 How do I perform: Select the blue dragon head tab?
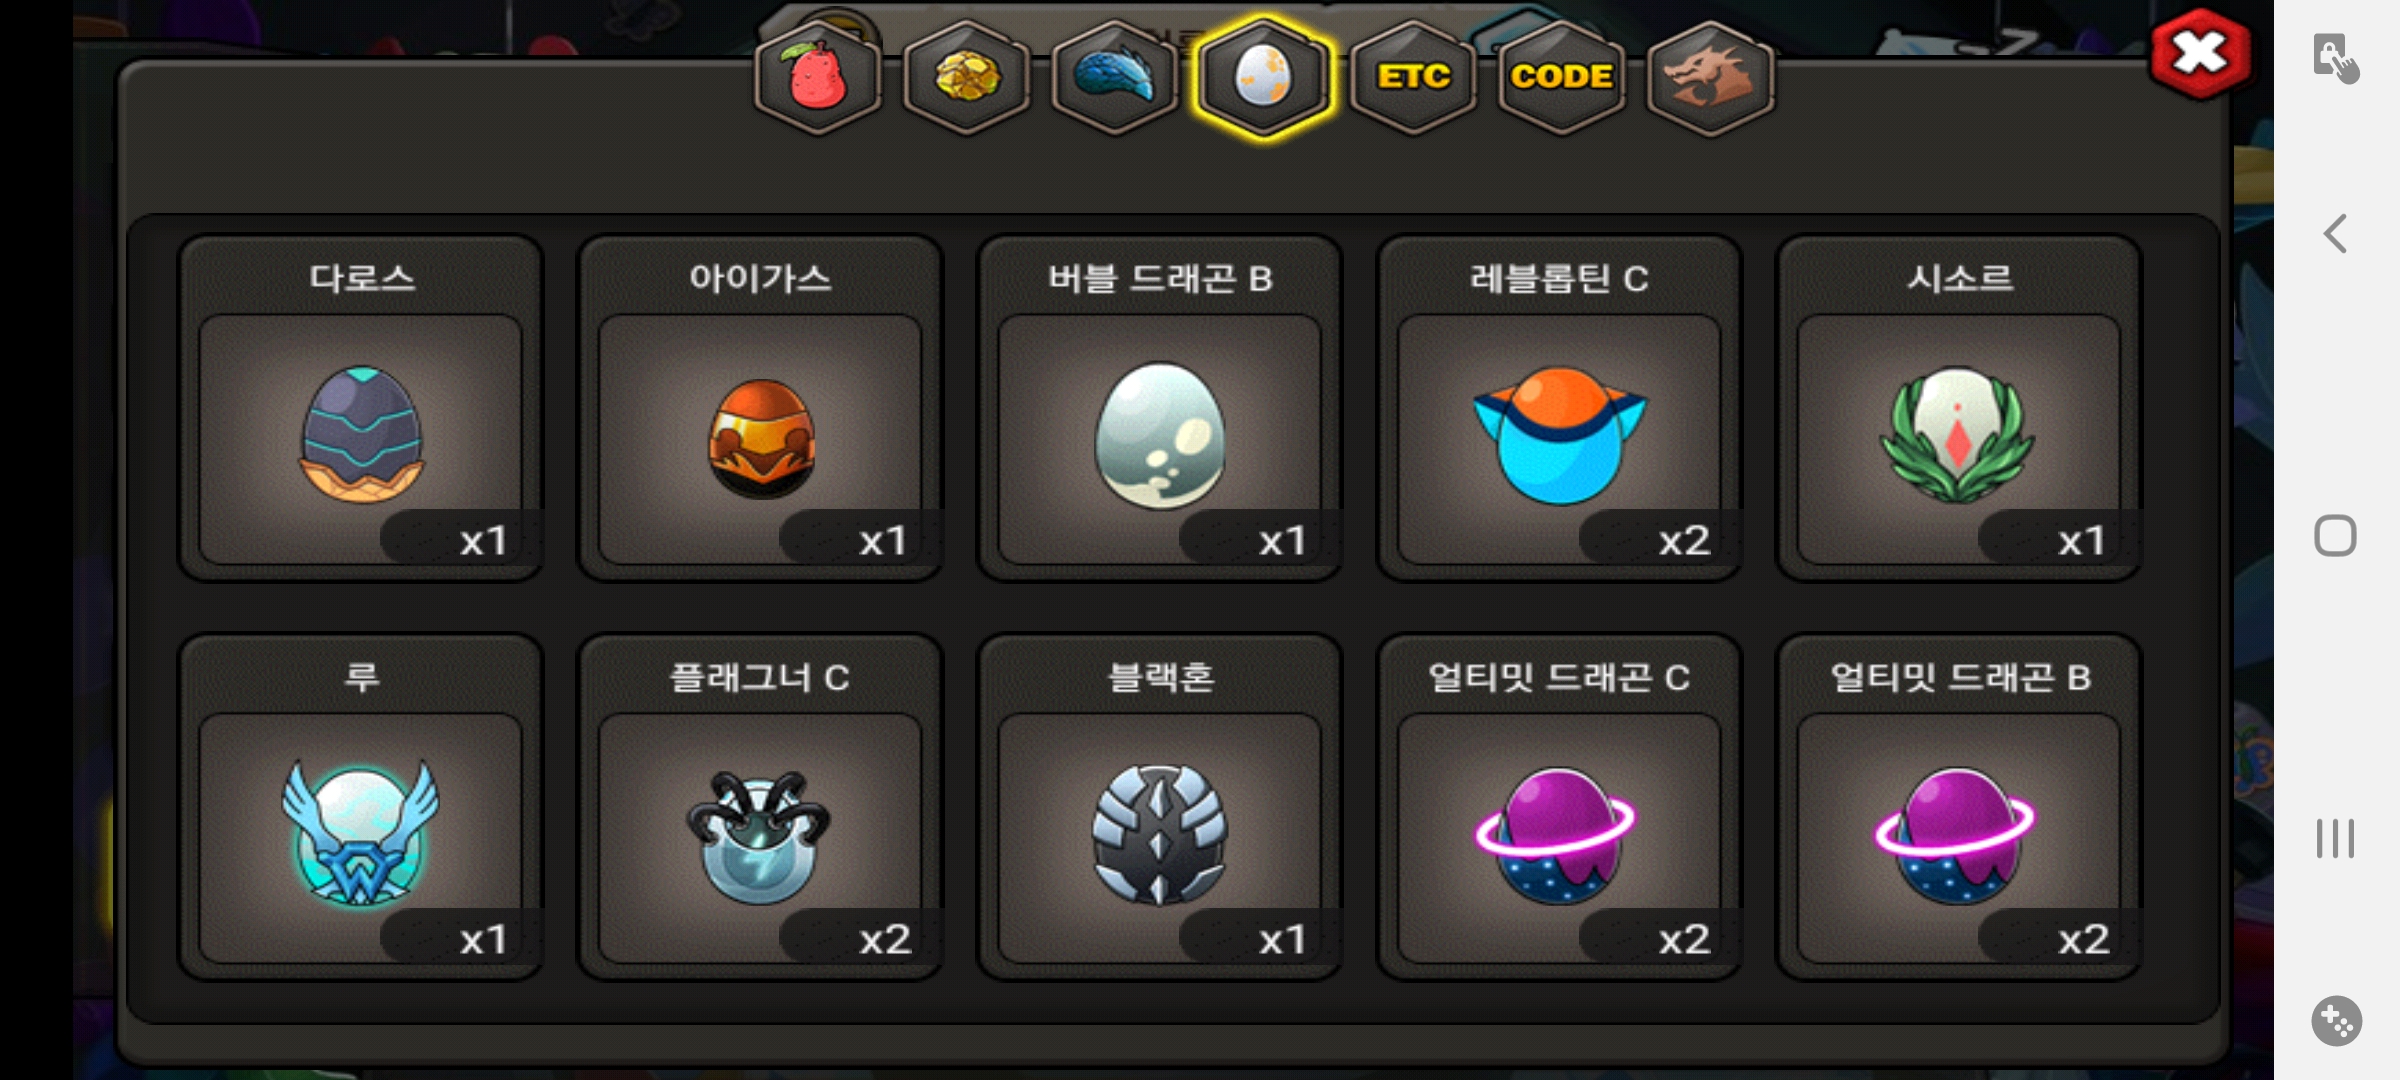tap(1115, 78)
